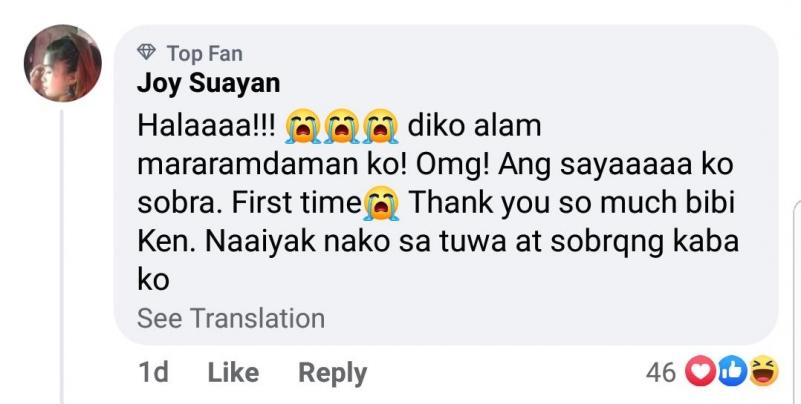
Task: View the 46 reactions count
Action: click(x=660, y=373)
